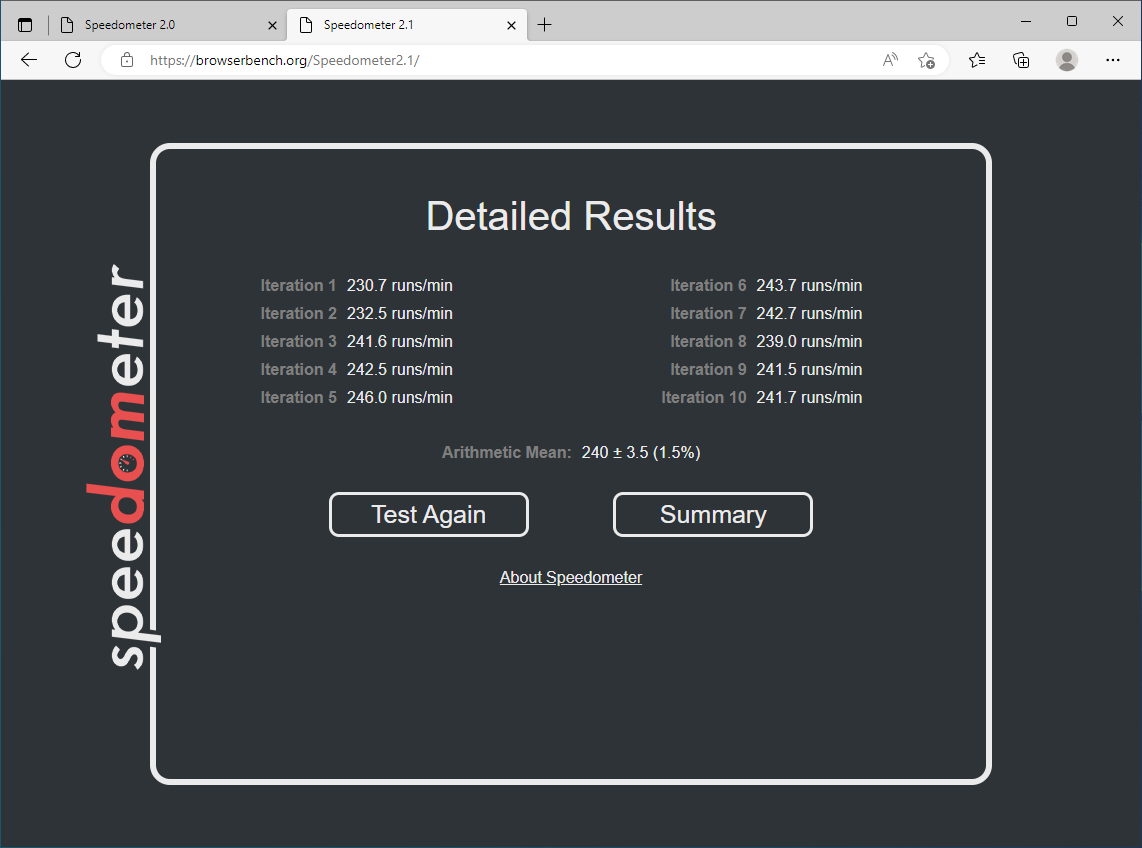Select Iteration 8 value 239.0 runs/min

pyautogui.click(x=809, y=341)
